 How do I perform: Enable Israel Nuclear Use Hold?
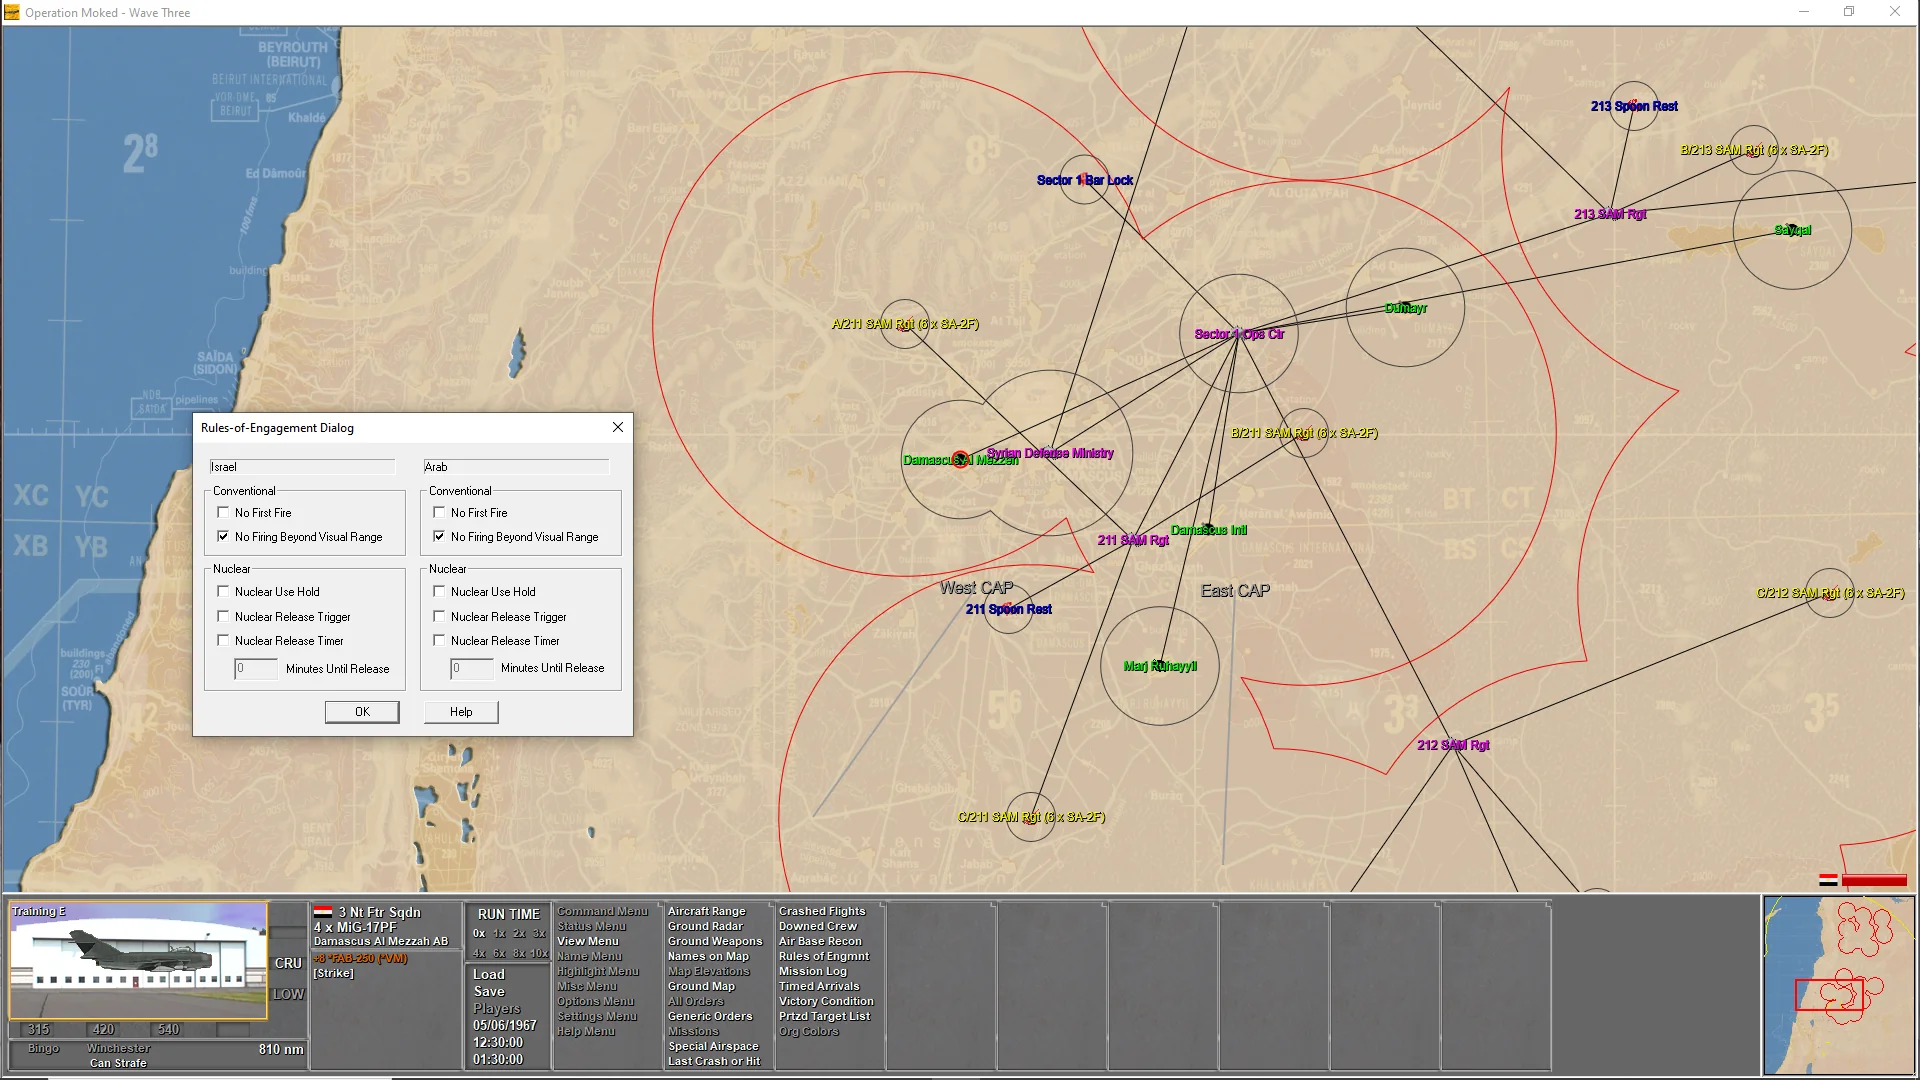(x=223, y=591)
